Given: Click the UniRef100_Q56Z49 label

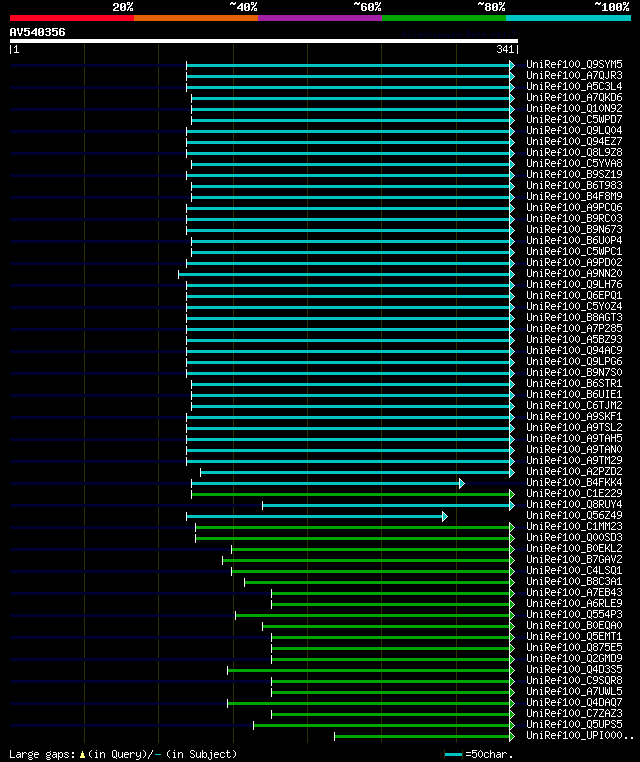Looking at the screenshot, I should pyautogui.click(x=574, y=516).
